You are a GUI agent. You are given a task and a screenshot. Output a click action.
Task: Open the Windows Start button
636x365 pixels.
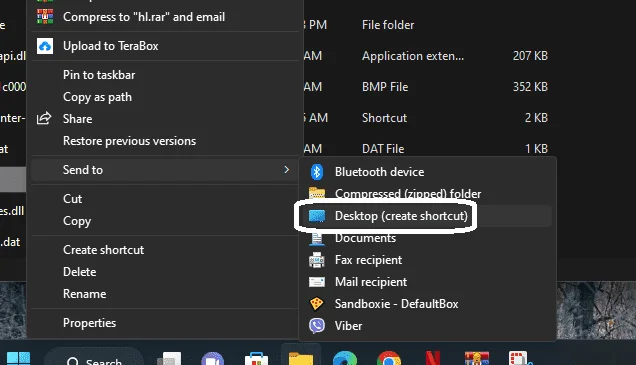click(19, 359)
